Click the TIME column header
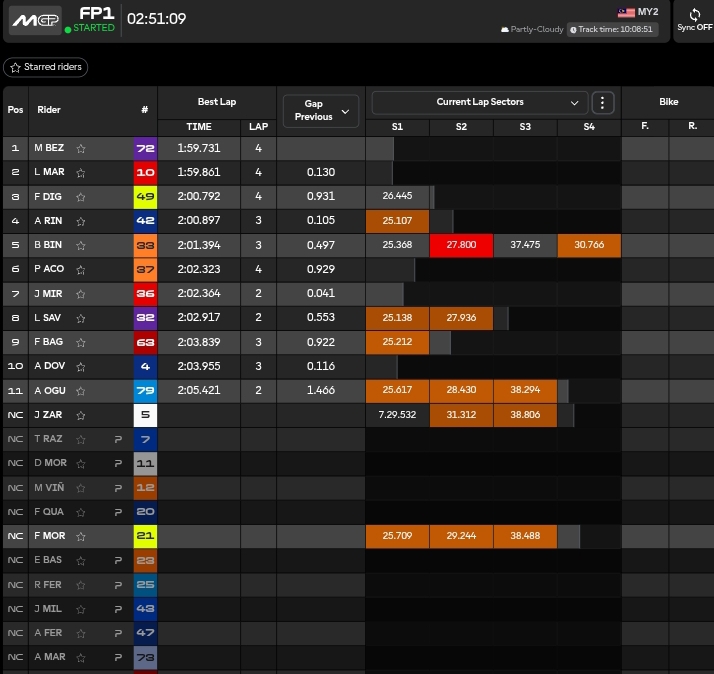Screen dimensions: 714x674 tap(199, 127)
